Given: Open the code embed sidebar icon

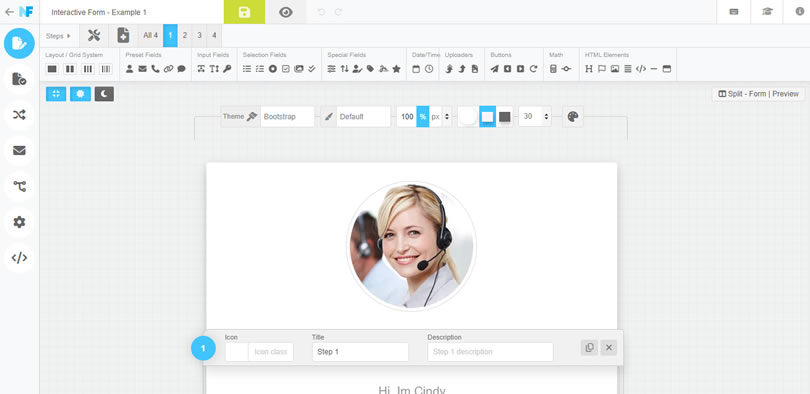Looking at the screenshot, I should 19,258.
